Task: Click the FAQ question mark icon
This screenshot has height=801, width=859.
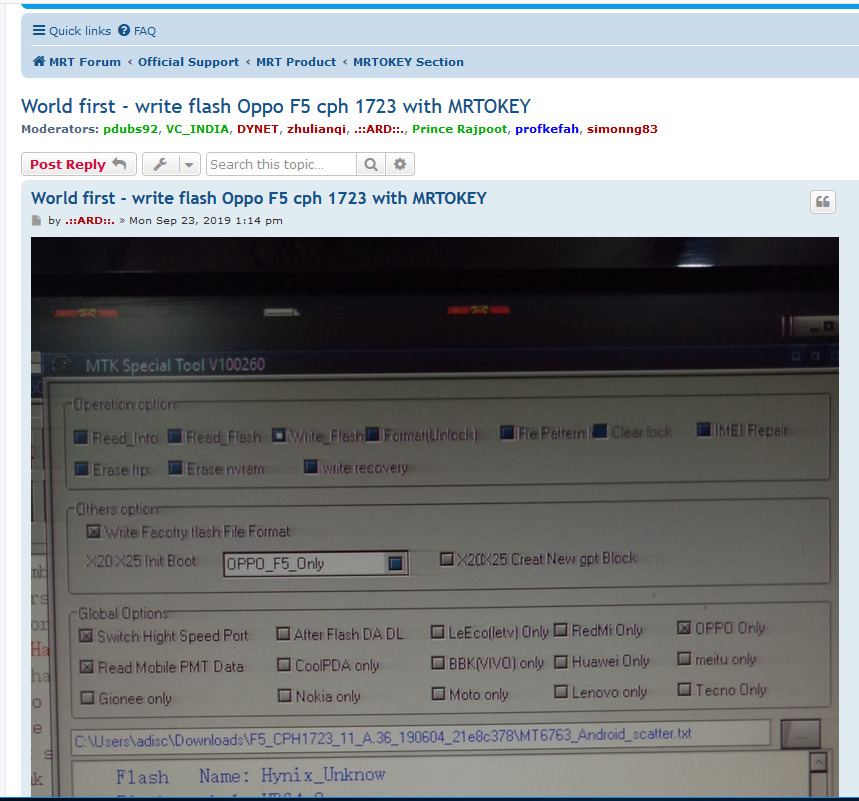Action: [x=124, y=30]
